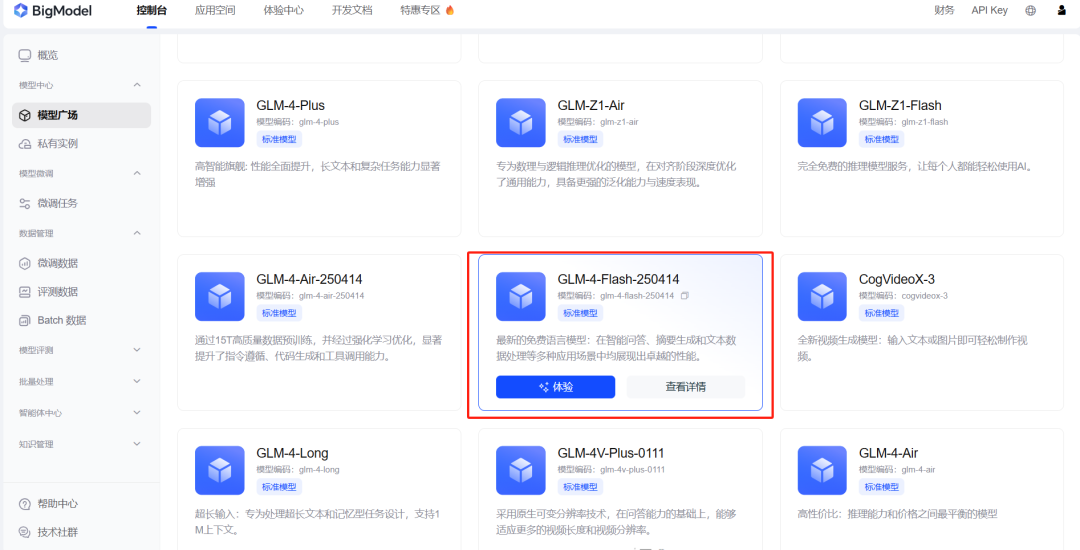Click the 评测数据 icon

25,292
